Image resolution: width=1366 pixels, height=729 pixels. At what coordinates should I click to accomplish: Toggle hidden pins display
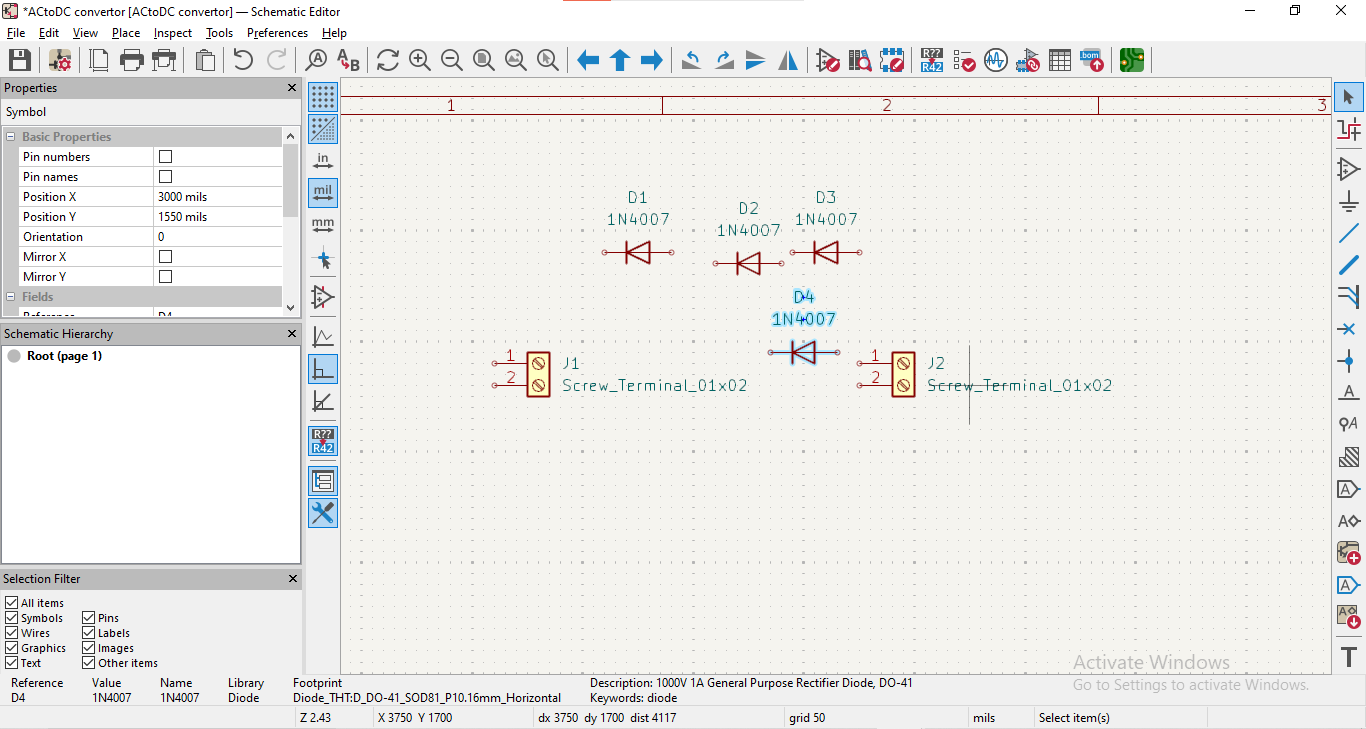pyautogui.click(x=323, y=297)
